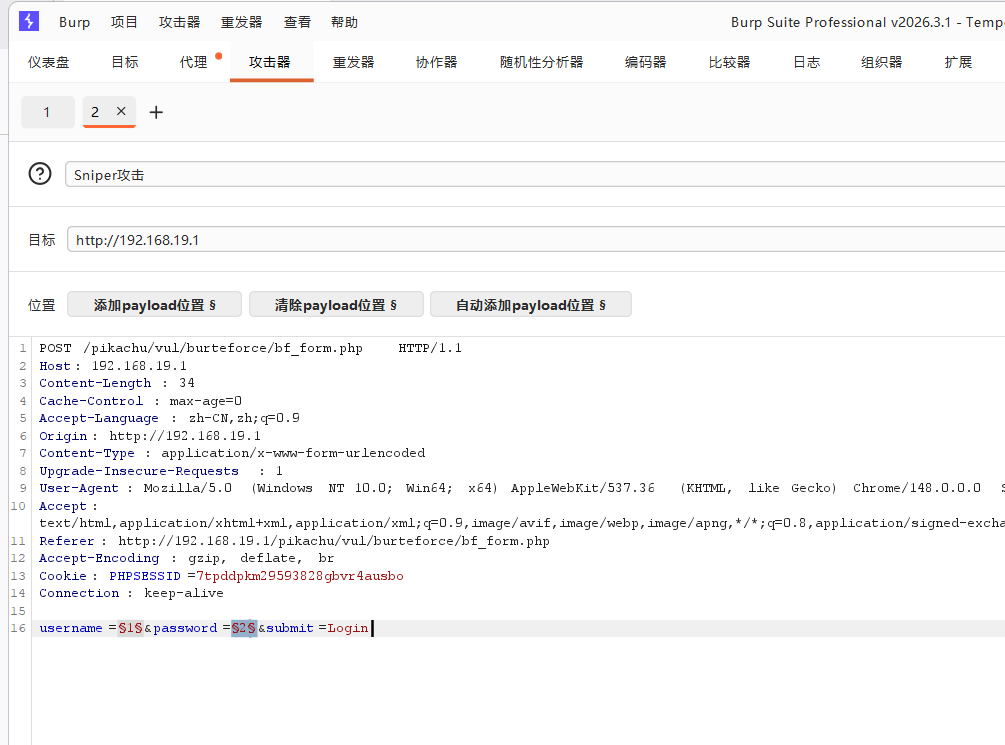
Task: Select the 攻击器 main tab
Action: [270, 62]
